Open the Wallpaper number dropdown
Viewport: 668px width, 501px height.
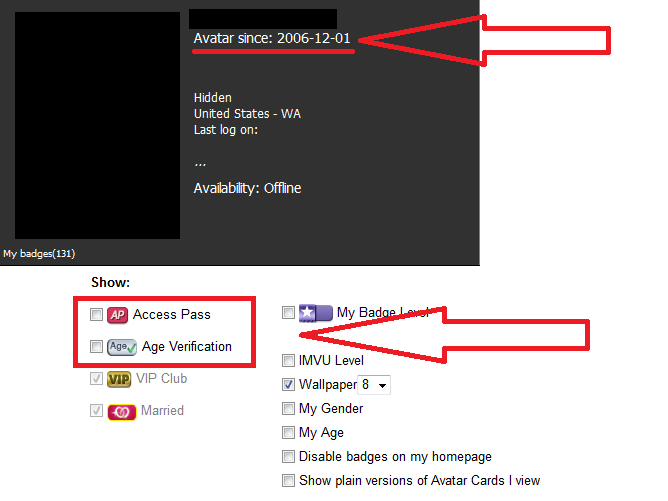(374, 385)
